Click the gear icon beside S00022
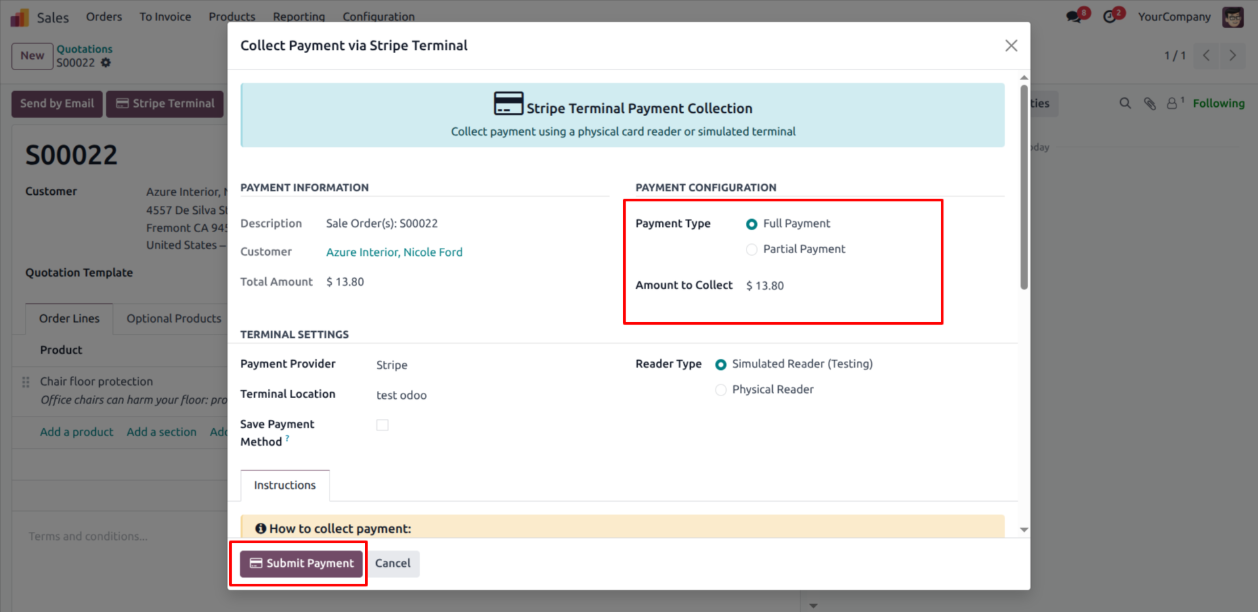Viewport: 1258px width, 612px height. [106, 63]
